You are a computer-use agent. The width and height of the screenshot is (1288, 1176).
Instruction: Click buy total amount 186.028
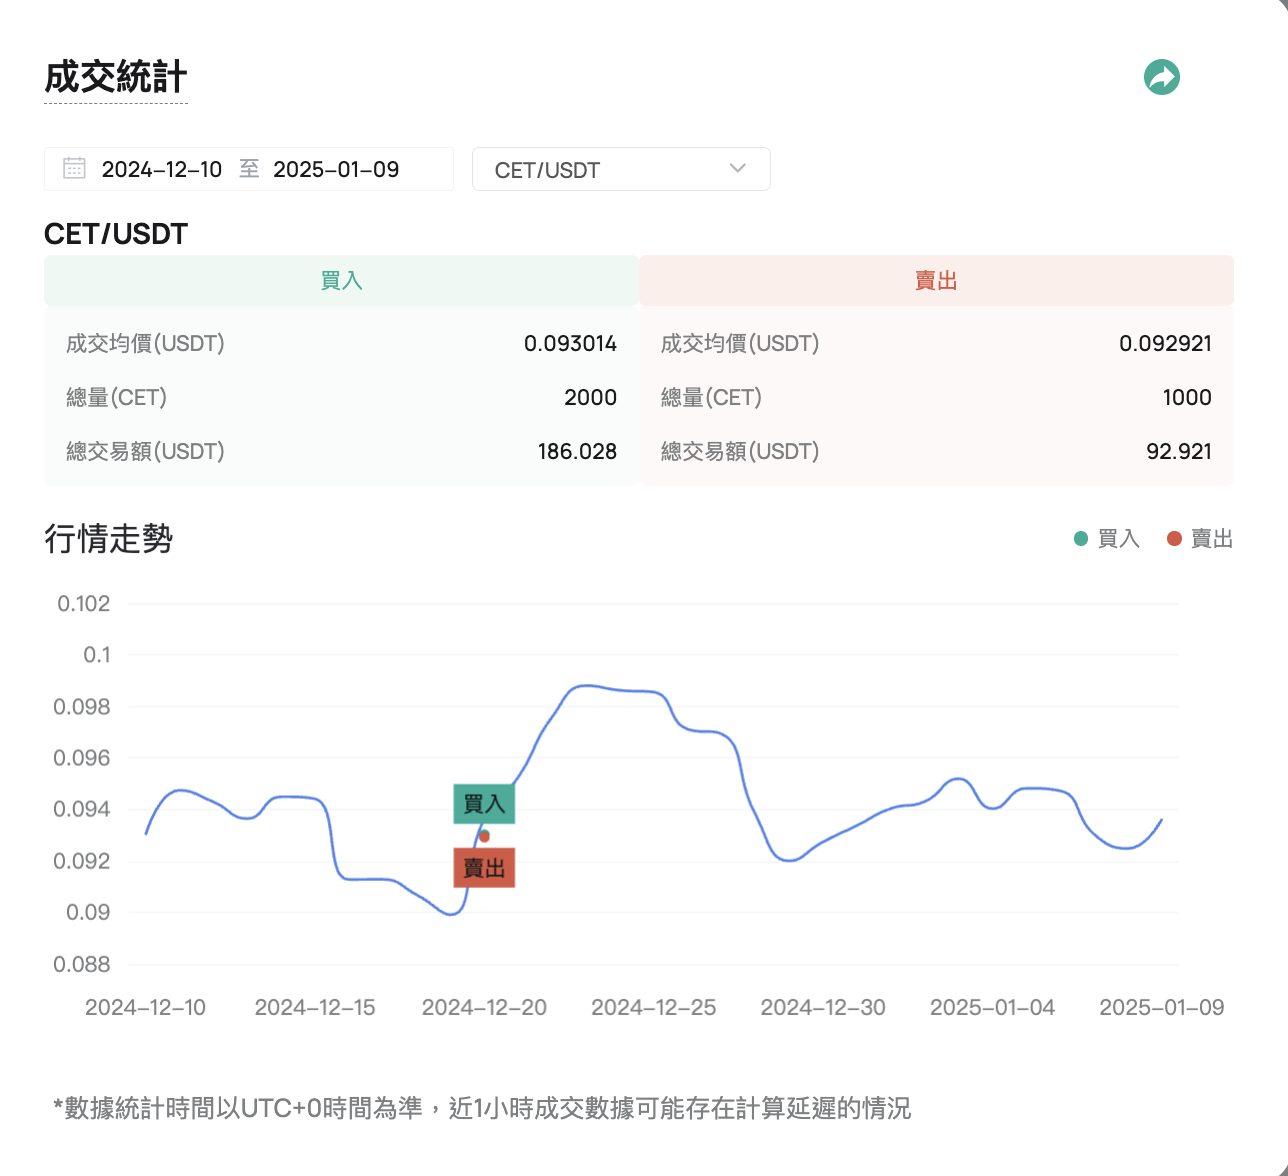pos(577,451)
